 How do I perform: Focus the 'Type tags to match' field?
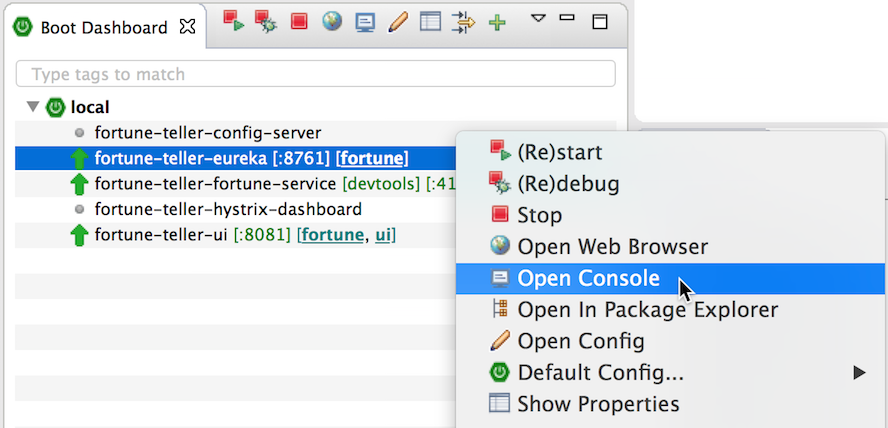coord(315,74)
